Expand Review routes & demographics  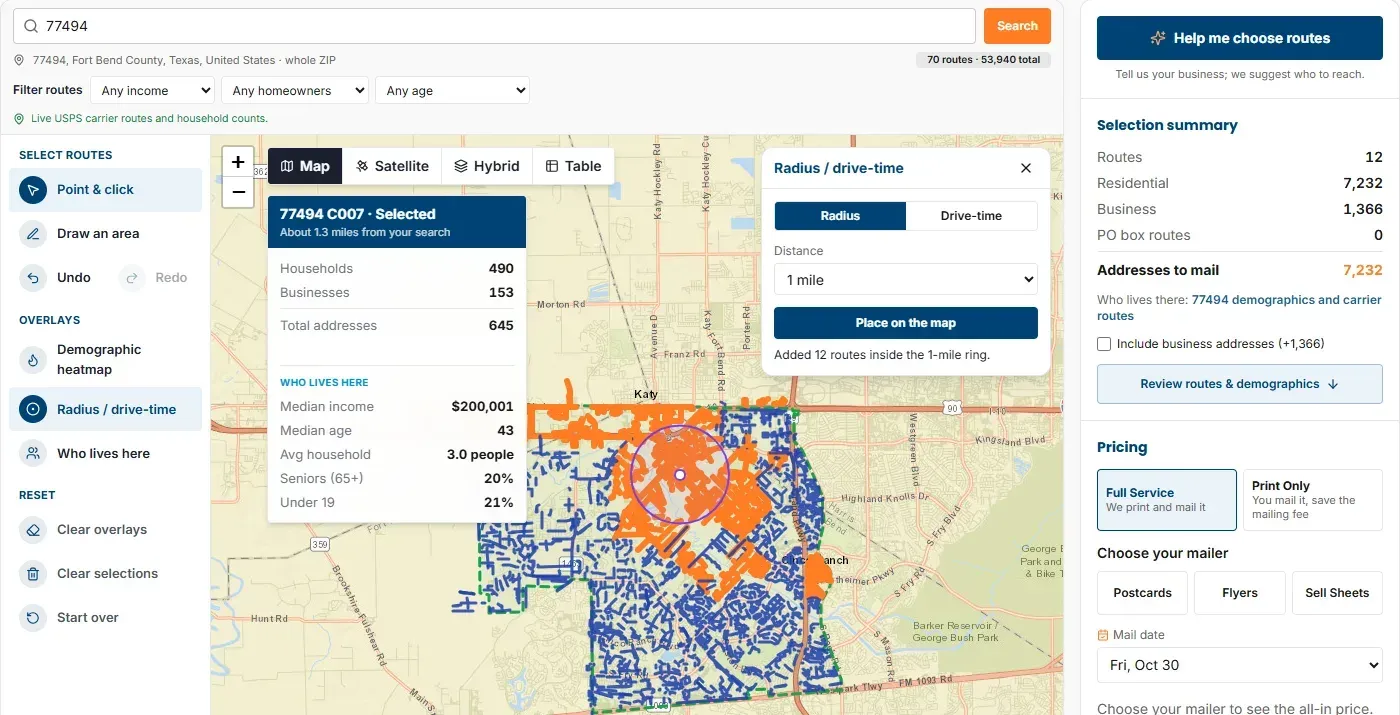(1240, 384)
